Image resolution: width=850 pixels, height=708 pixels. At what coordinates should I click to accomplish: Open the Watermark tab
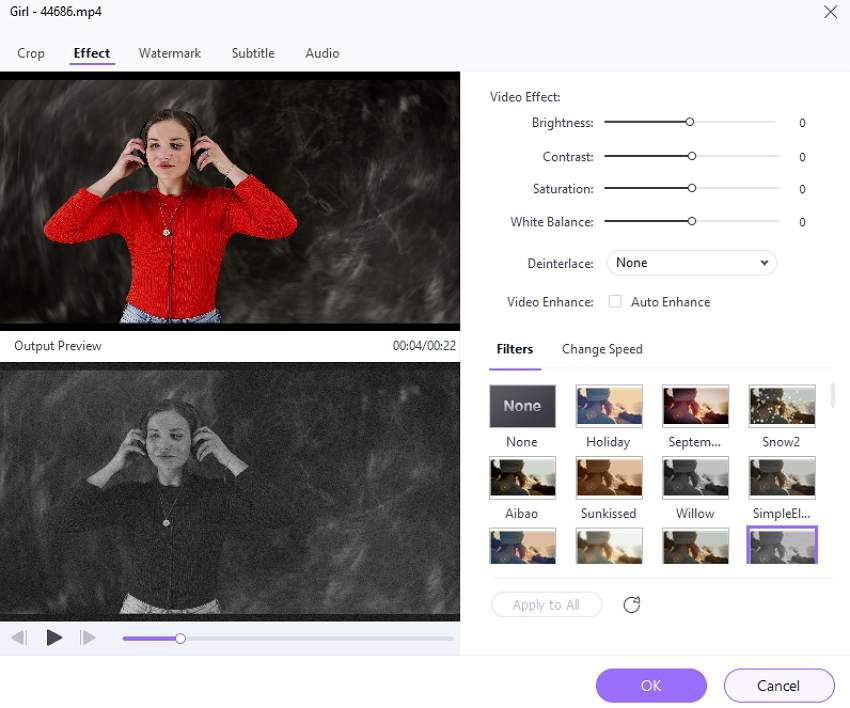coord(170,53)
